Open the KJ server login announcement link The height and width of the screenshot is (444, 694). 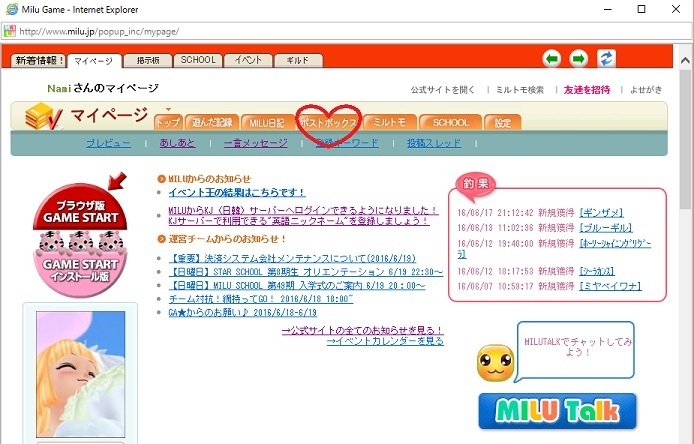click(303, 216)
